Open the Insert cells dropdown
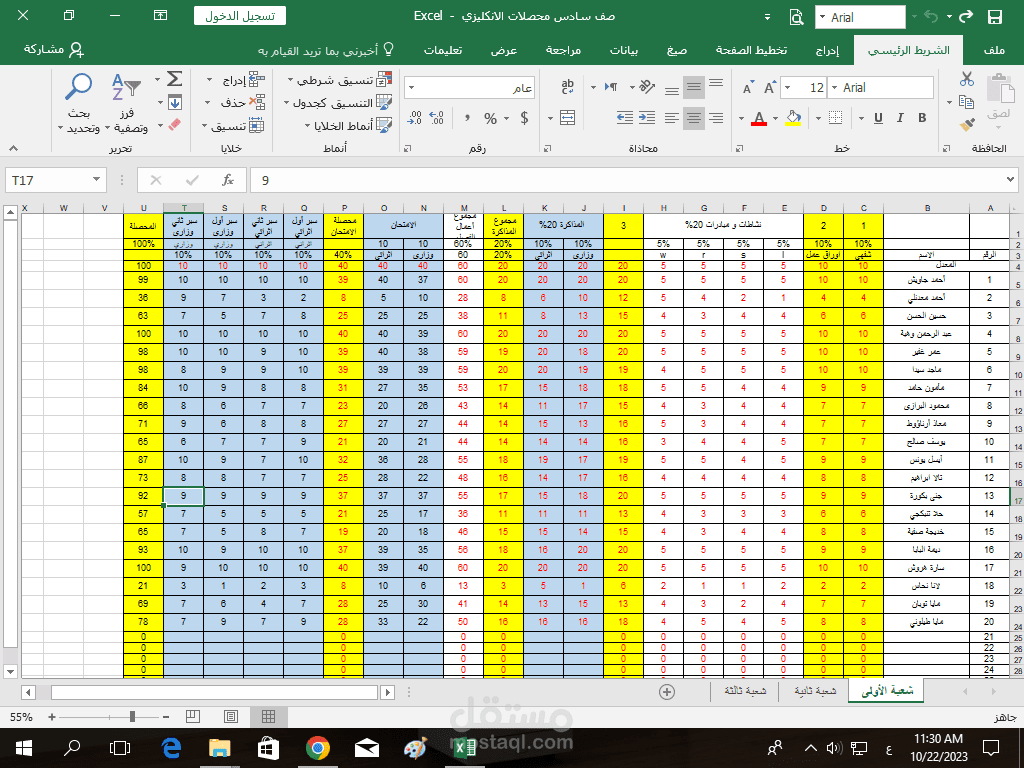This screenshot has height=768, width=1024. point(236,80)
